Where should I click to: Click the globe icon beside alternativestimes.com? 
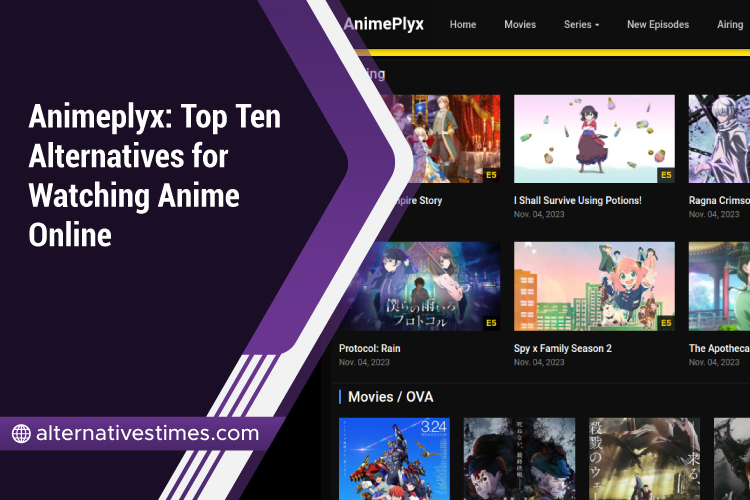[x=21, y=433]
